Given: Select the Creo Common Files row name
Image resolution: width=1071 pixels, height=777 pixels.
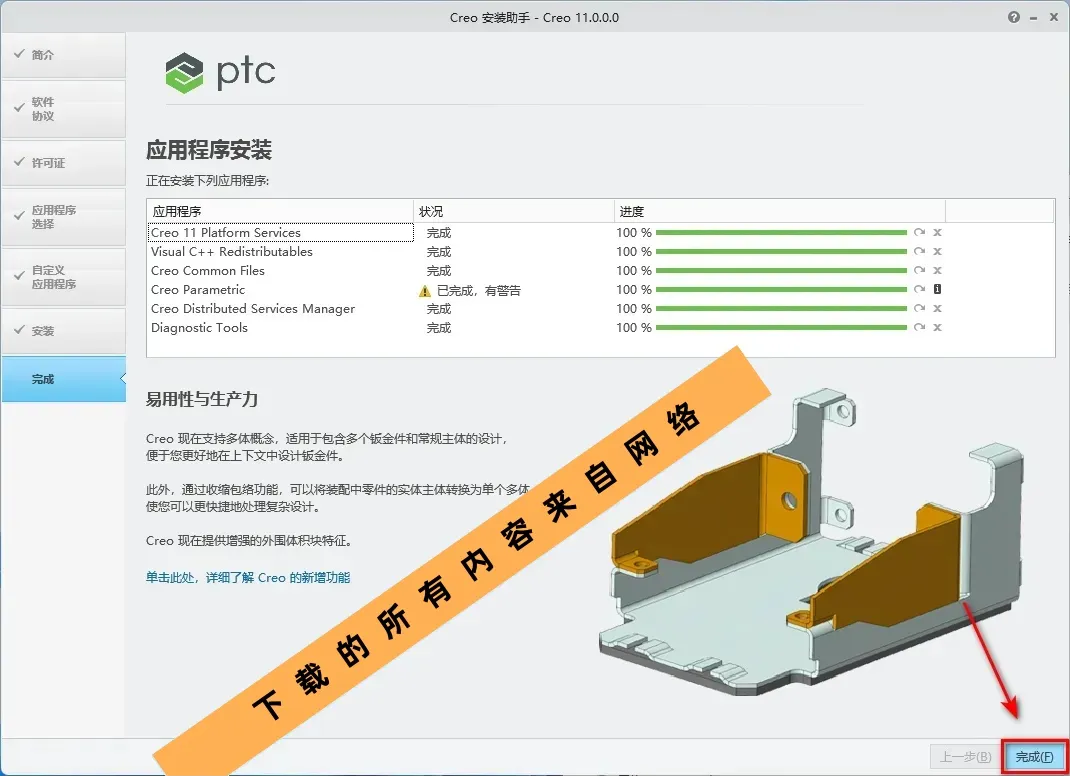Looking at the screenshot, I should click(208, 271).
